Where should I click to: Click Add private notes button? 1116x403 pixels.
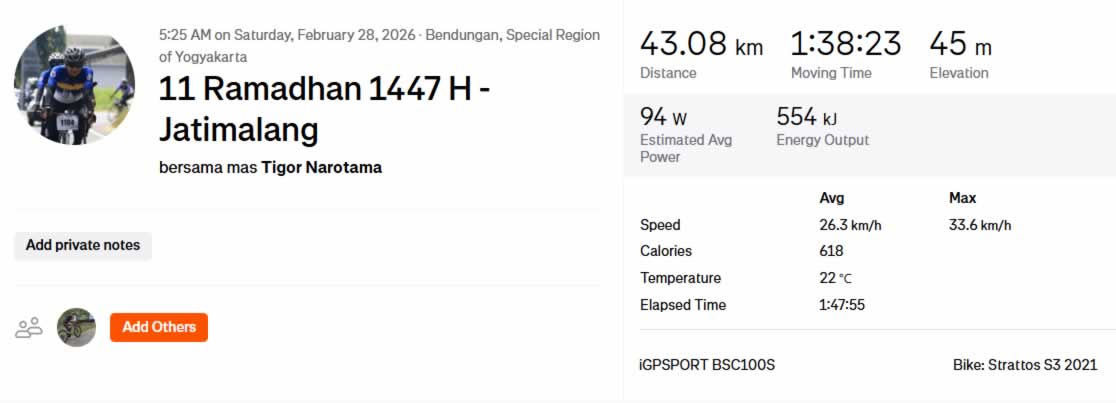pyautogui.click(x=83, y=245)
